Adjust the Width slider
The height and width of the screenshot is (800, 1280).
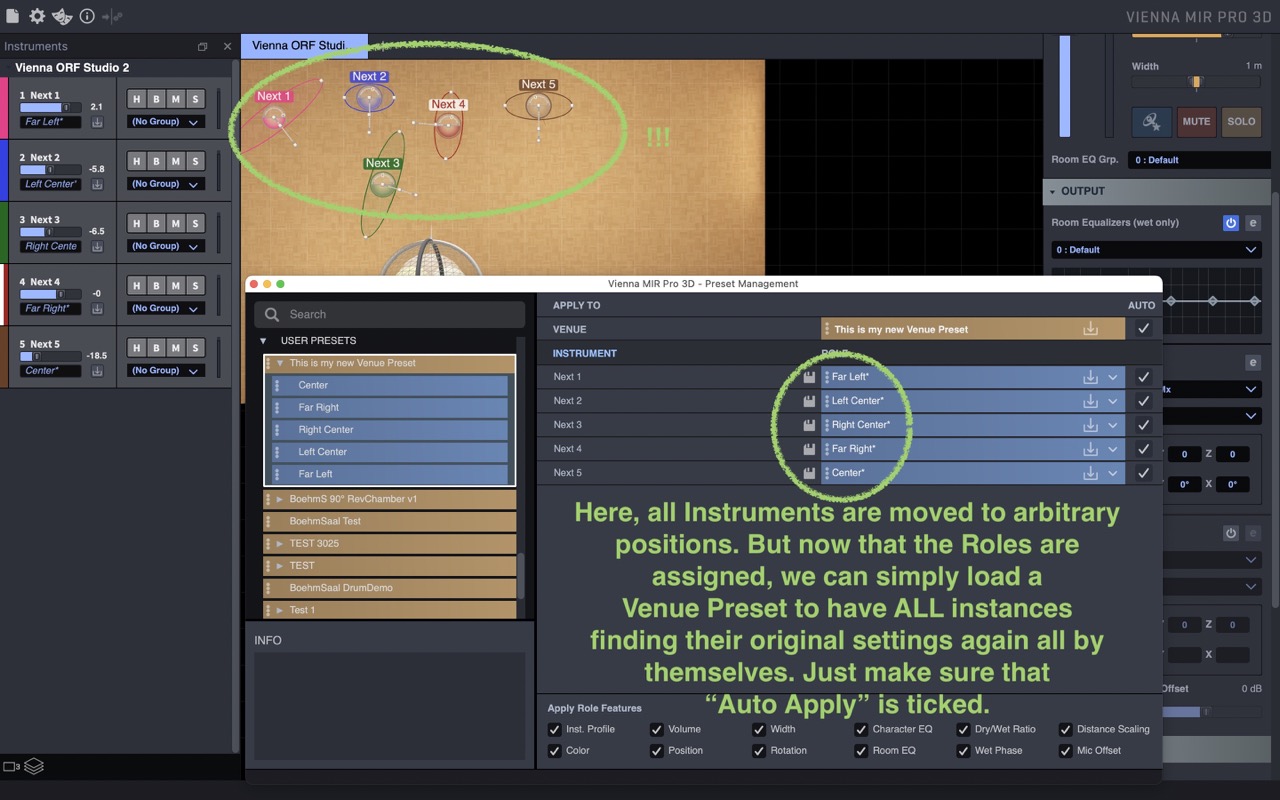[x=1196, y=82]
